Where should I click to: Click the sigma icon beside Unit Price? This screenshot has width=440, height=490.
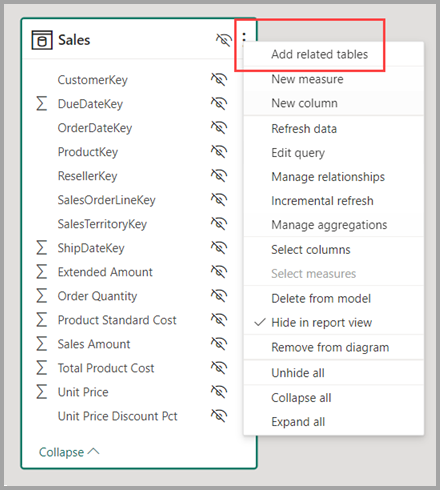tap(42, 392)
